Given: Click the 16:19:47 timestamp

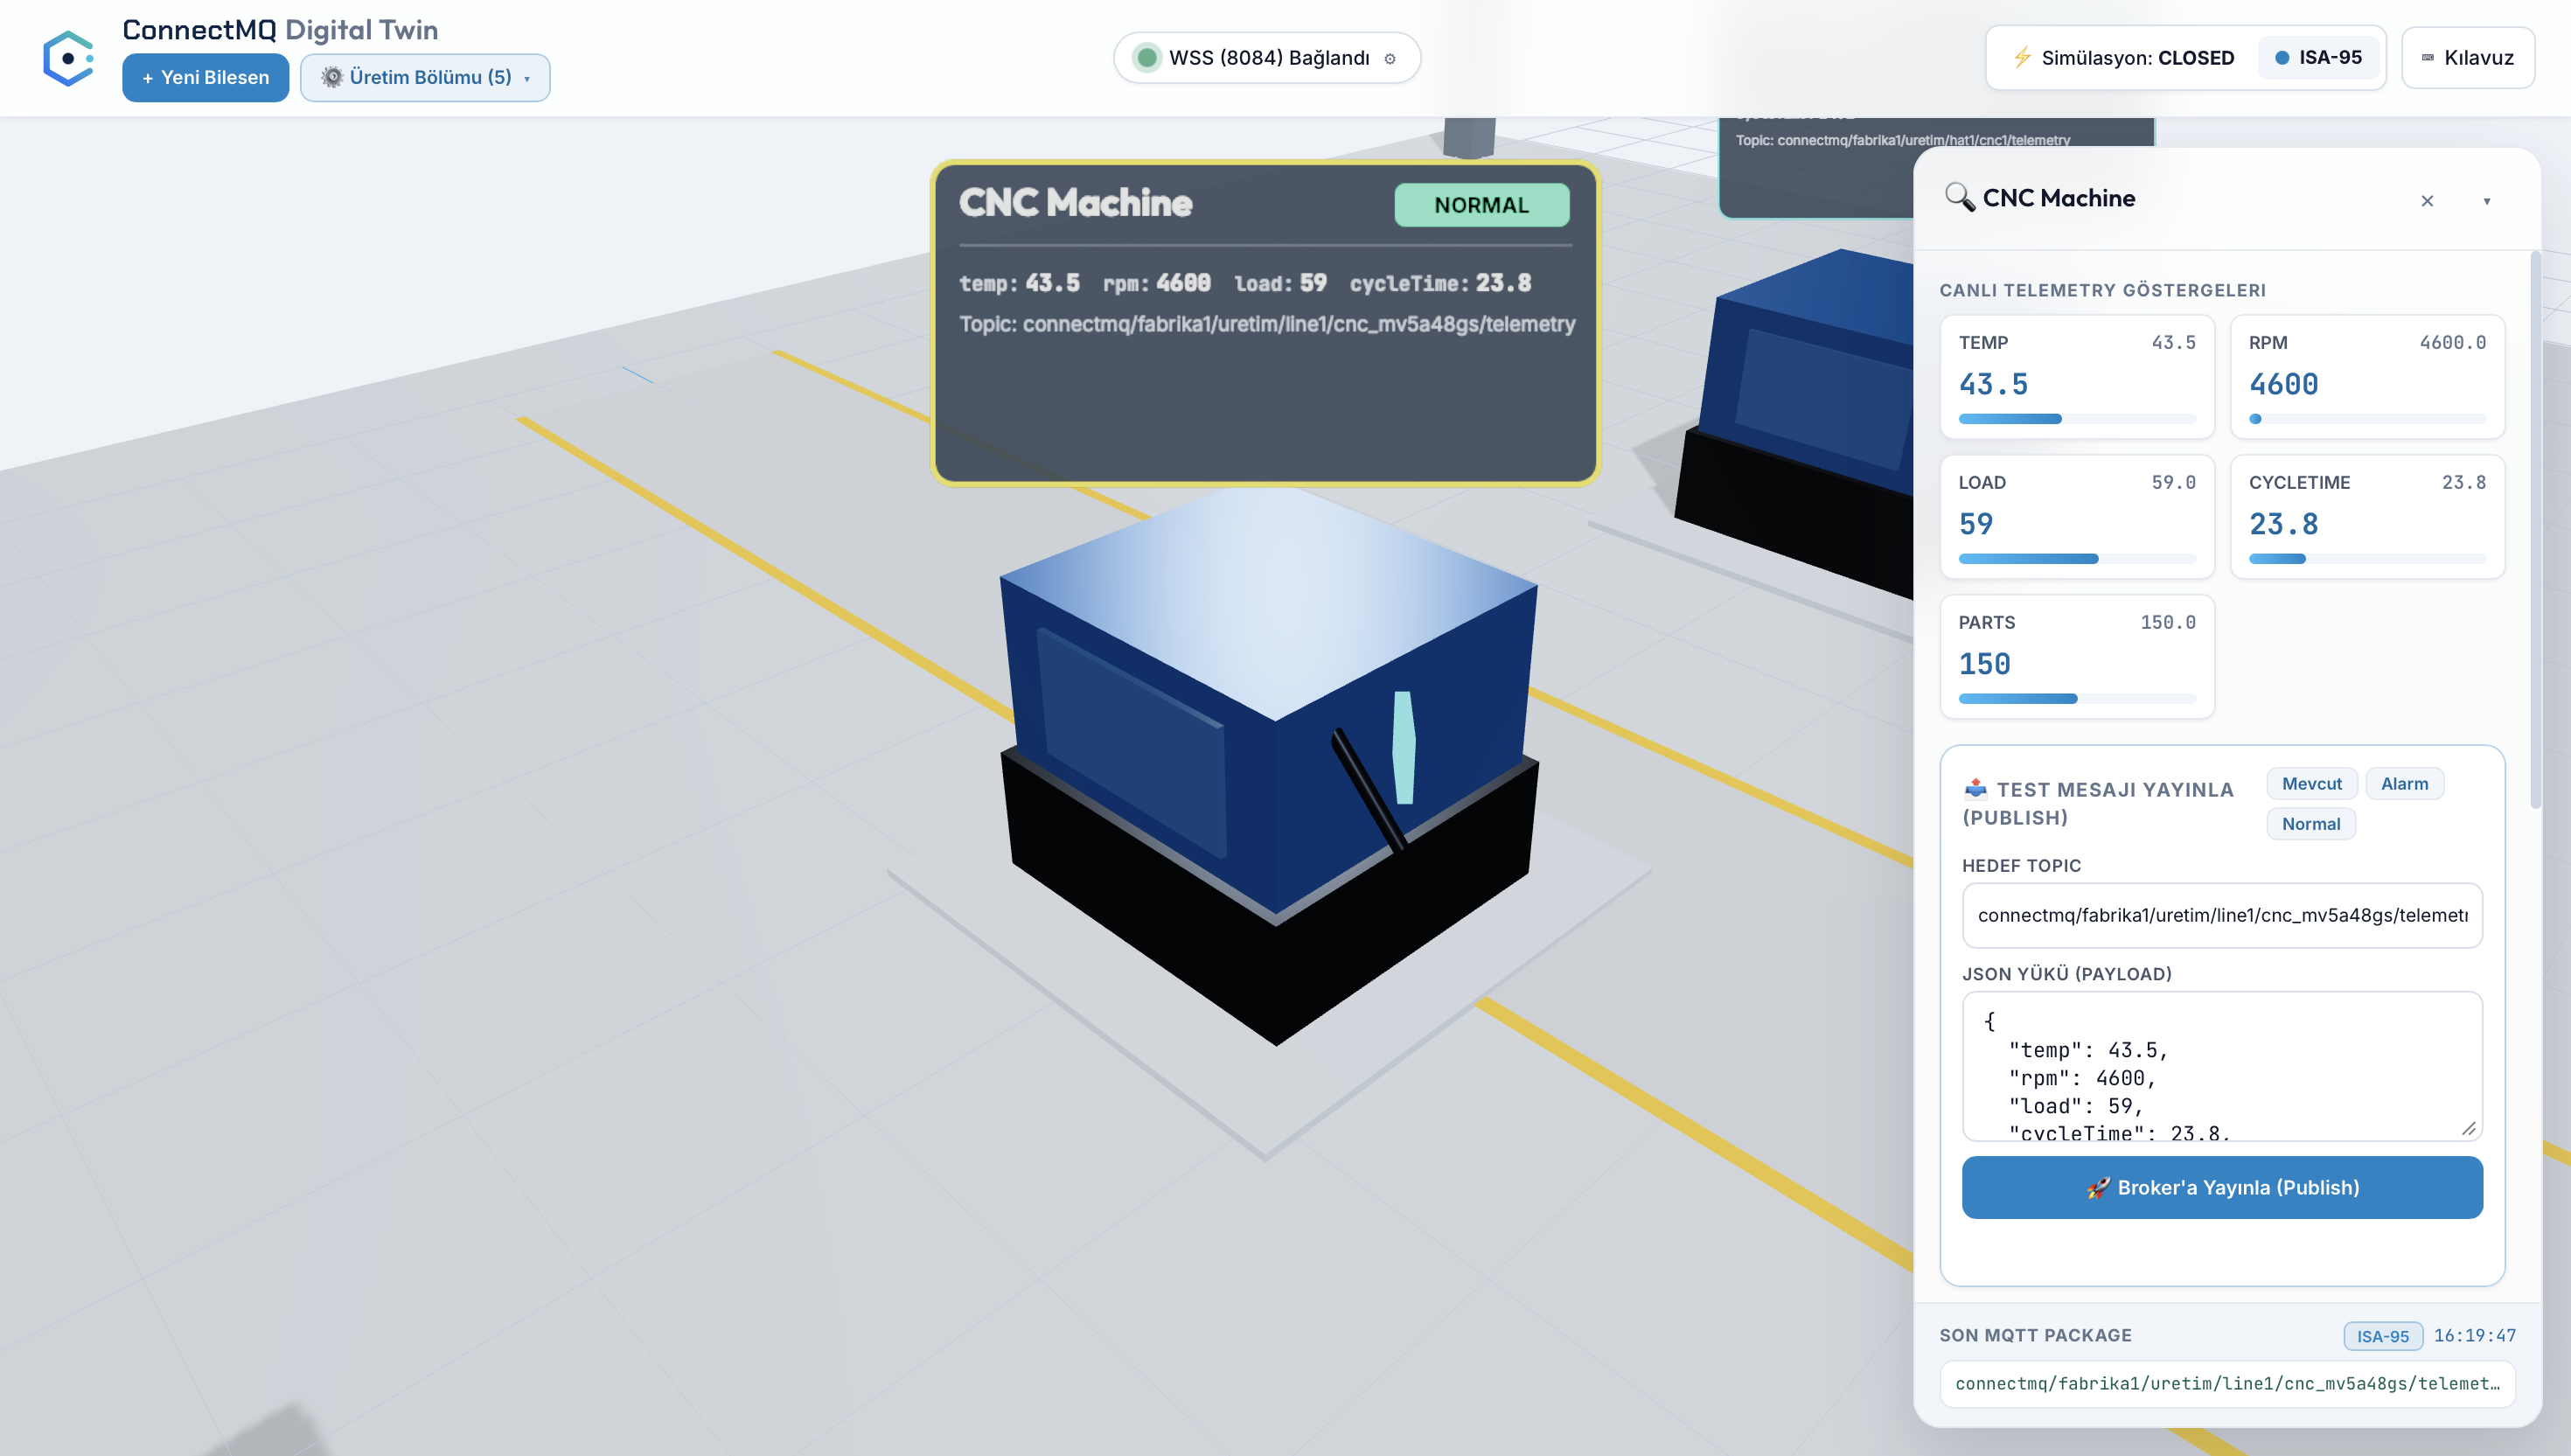Looking at the screenshot, I should (x=2474, y=1335).
